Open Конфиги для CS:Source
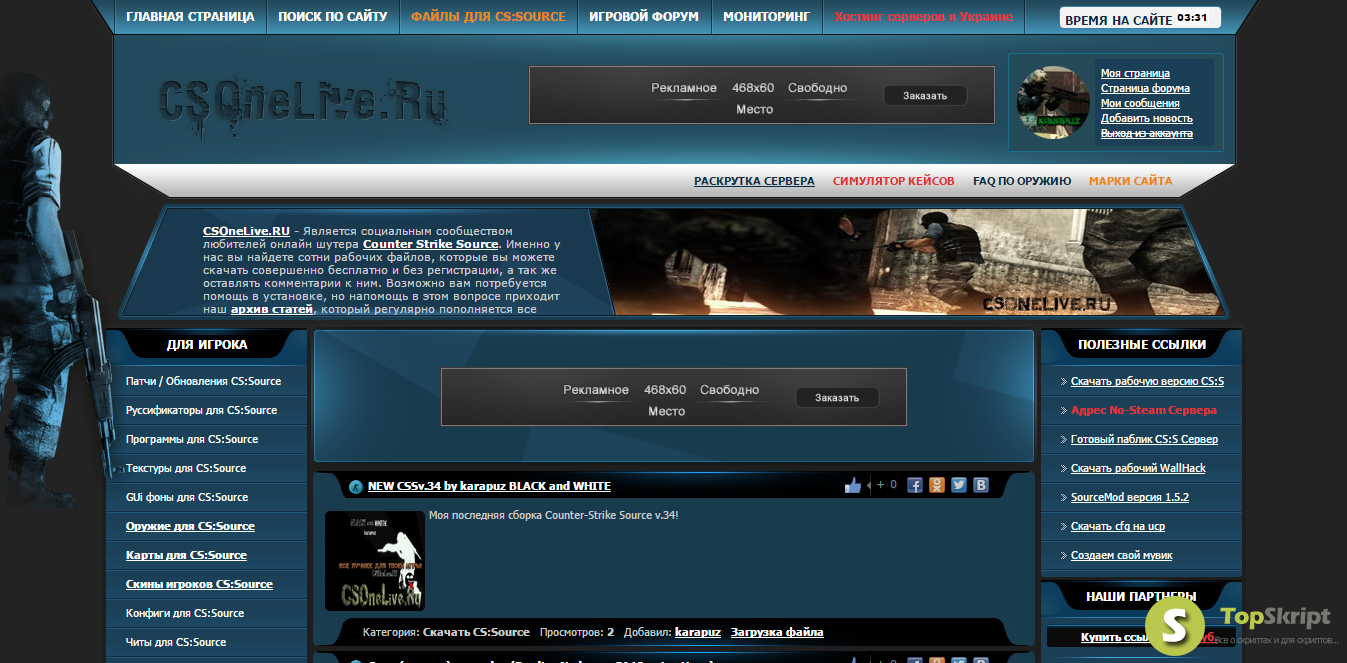Screen dimensions: 1347x663 pos(187,613)
